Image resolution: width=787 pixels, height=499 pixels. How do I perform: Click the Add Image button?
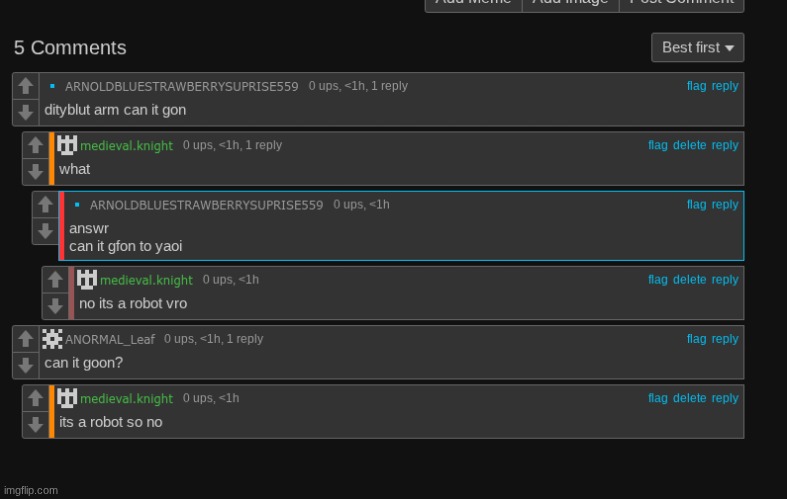pyautogui.click(x=570, y=1)
